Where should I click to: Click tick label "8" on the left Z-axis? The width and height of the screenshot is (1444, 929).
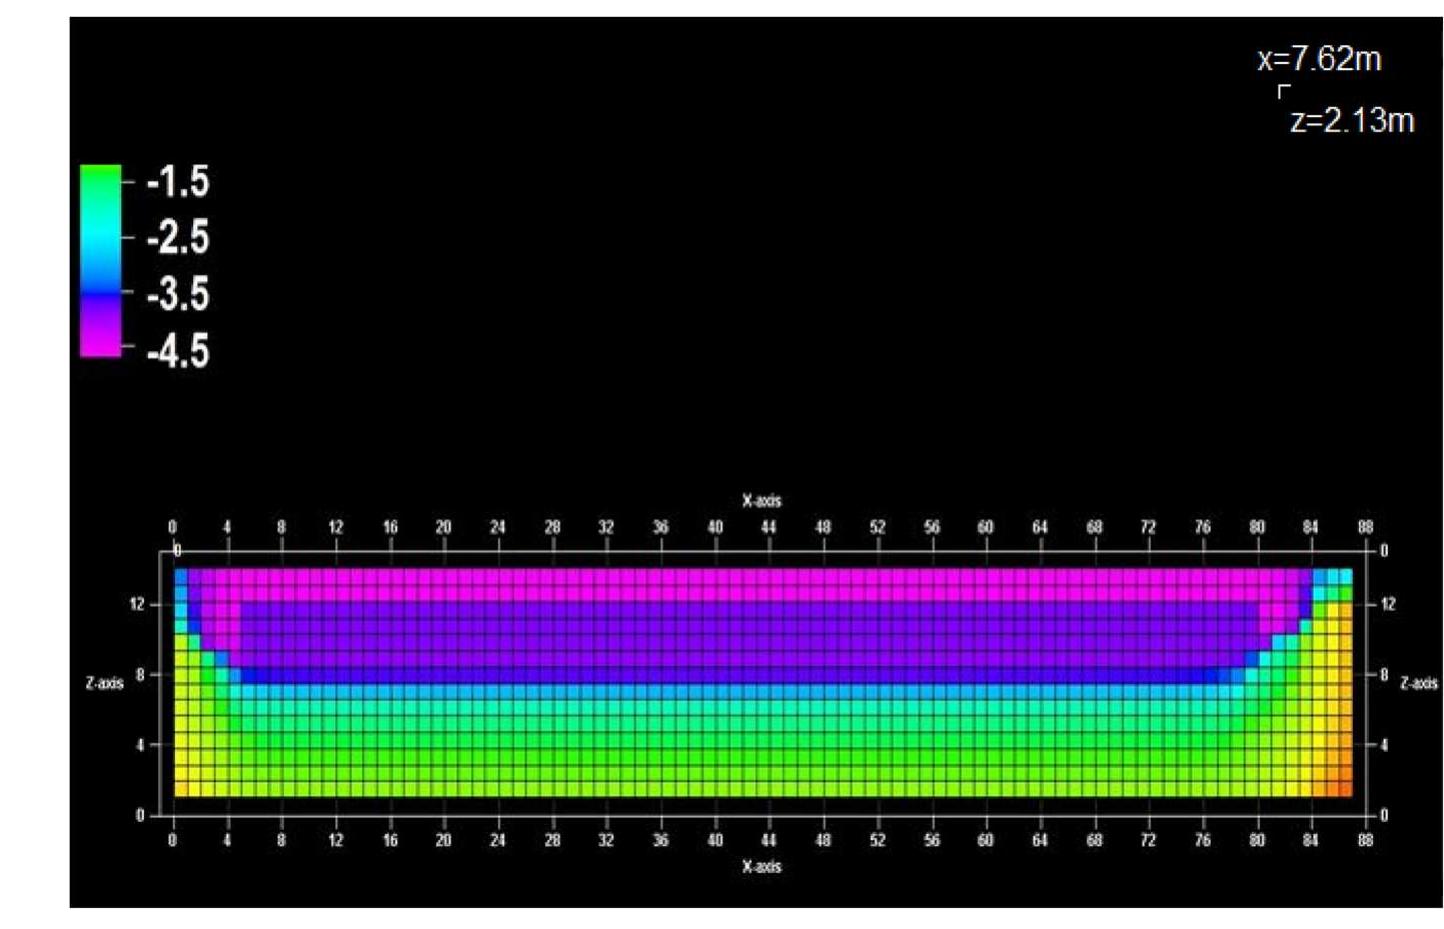[x=141, y=675]
